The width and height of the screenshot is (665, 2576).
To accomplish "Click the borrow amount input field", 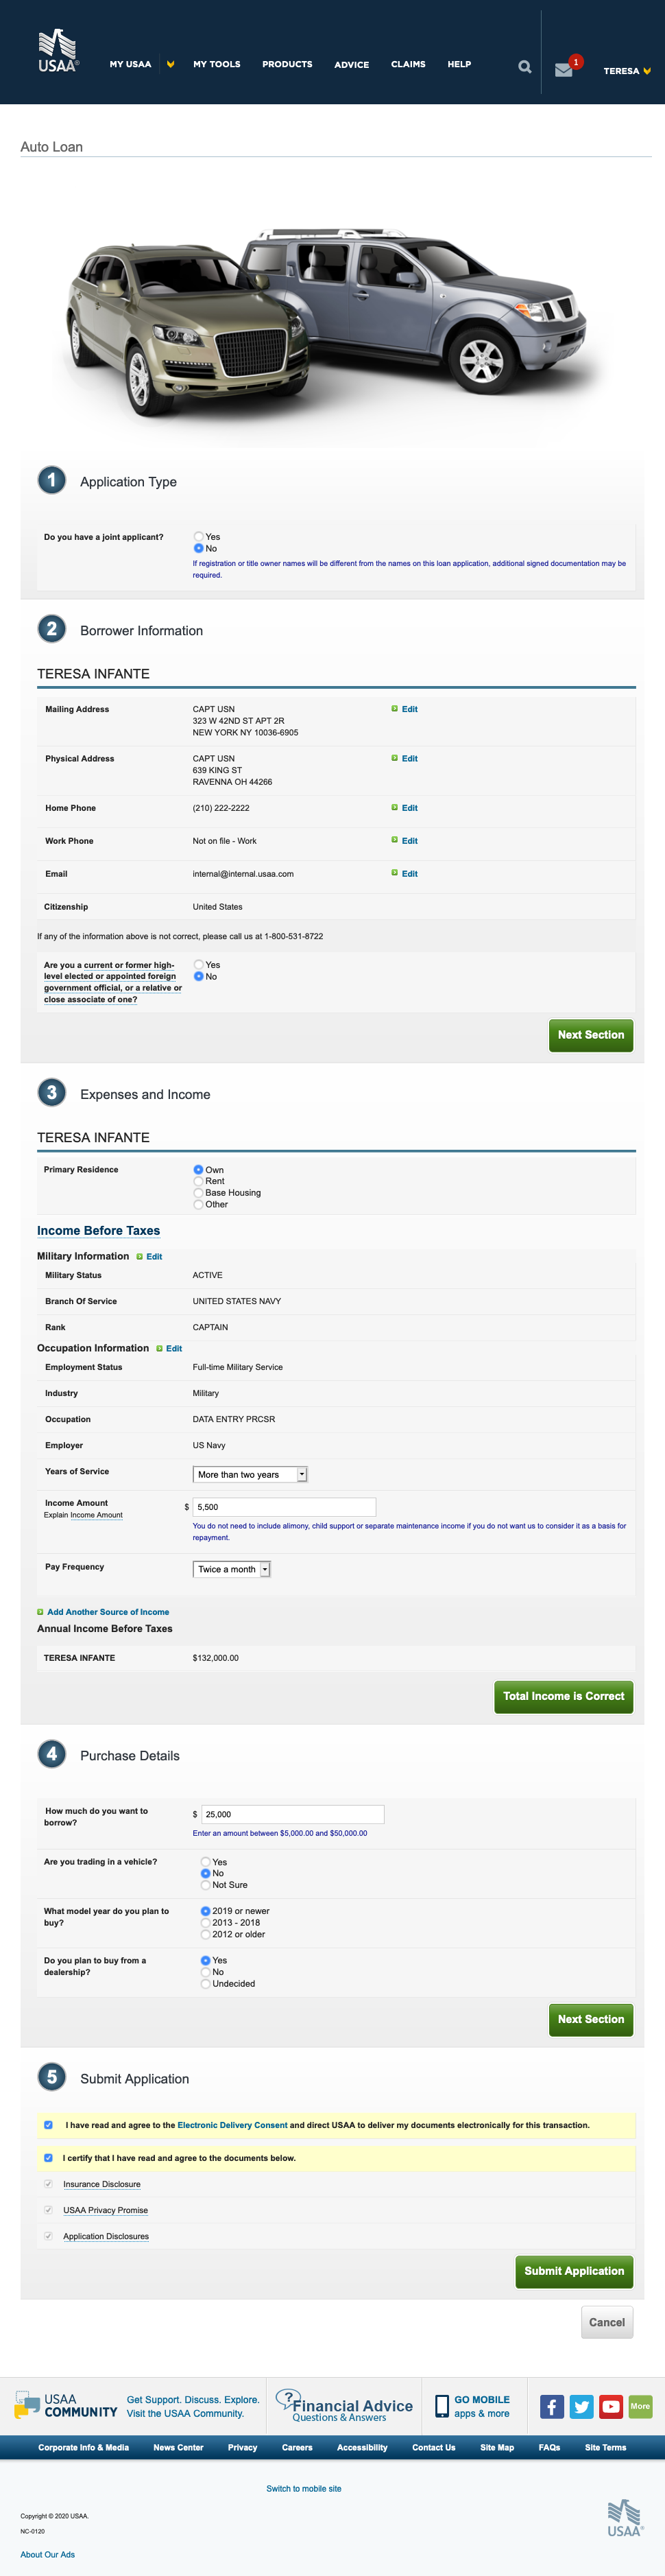I will pos(293,1814).
